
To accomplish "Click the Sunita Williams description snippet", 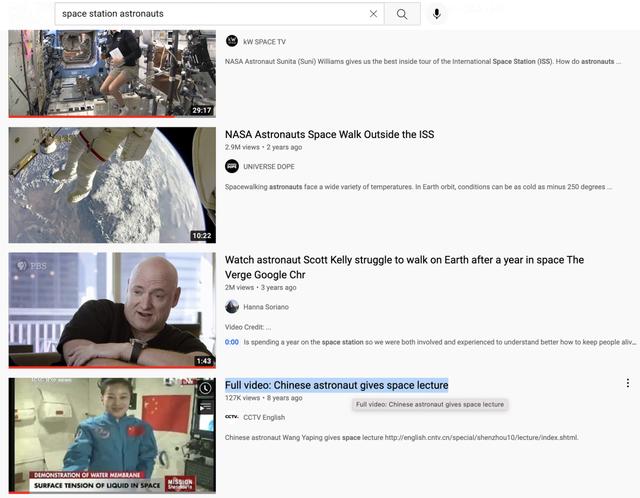I will pos(423,62).
